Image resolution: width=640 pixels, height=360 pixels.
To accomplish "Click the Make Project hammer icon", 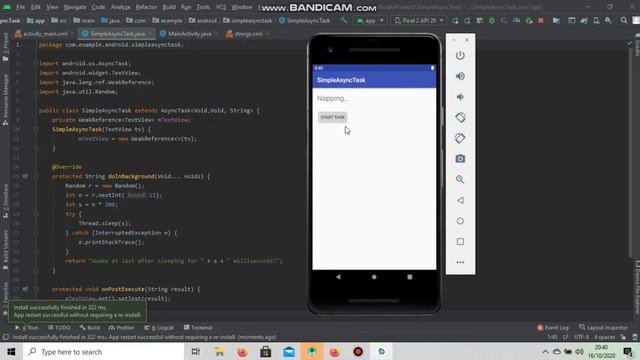I will pos(344,20).
